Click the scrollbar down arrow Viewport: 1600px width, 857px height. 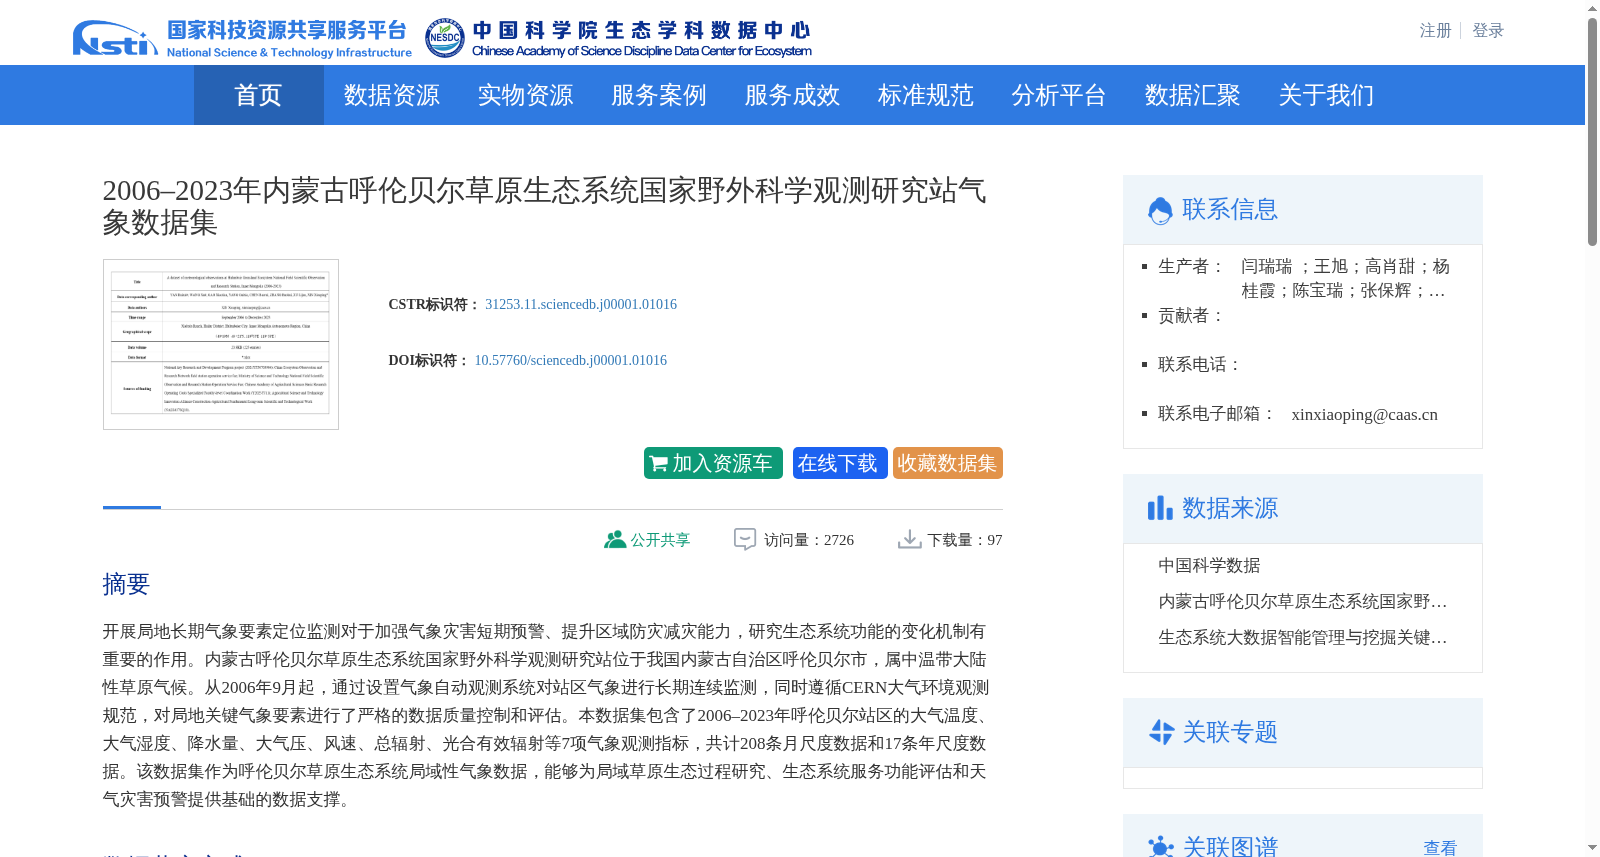click(1592, 848)
